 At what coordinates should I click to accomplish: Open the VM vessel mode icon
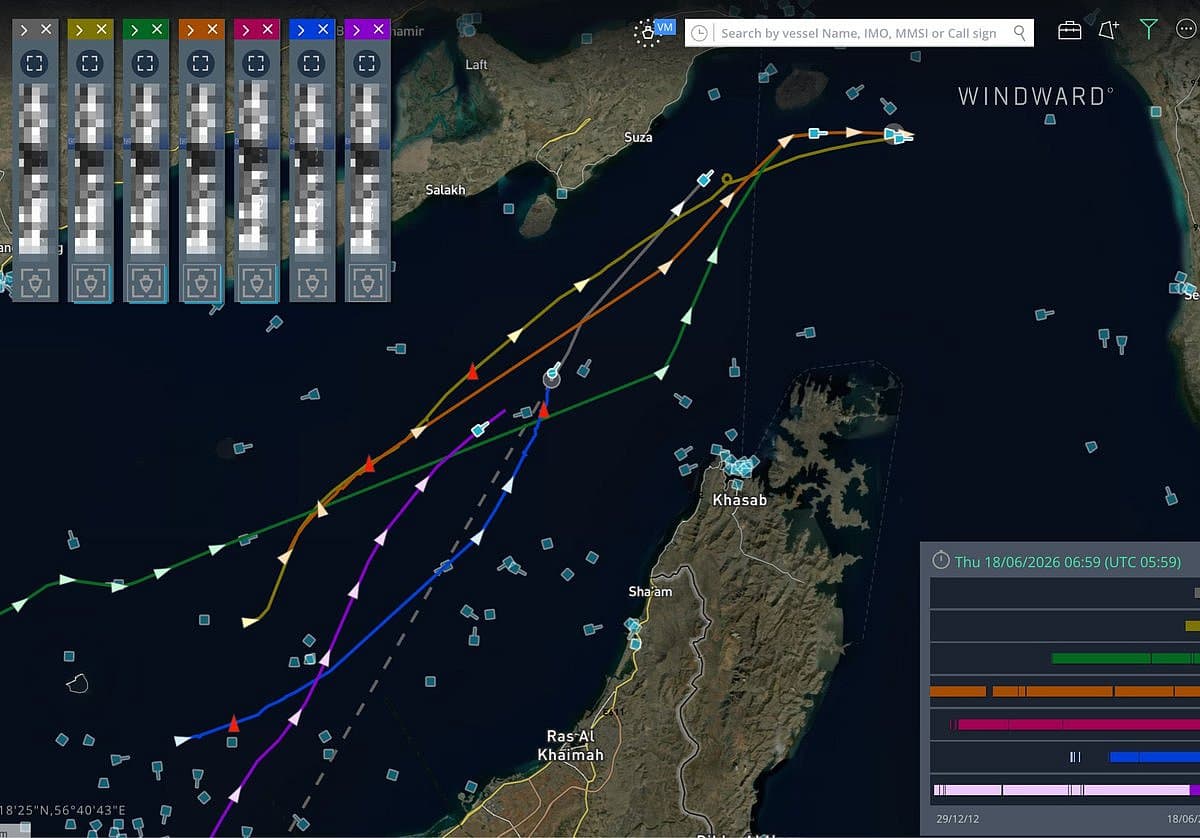click(653, 32)
